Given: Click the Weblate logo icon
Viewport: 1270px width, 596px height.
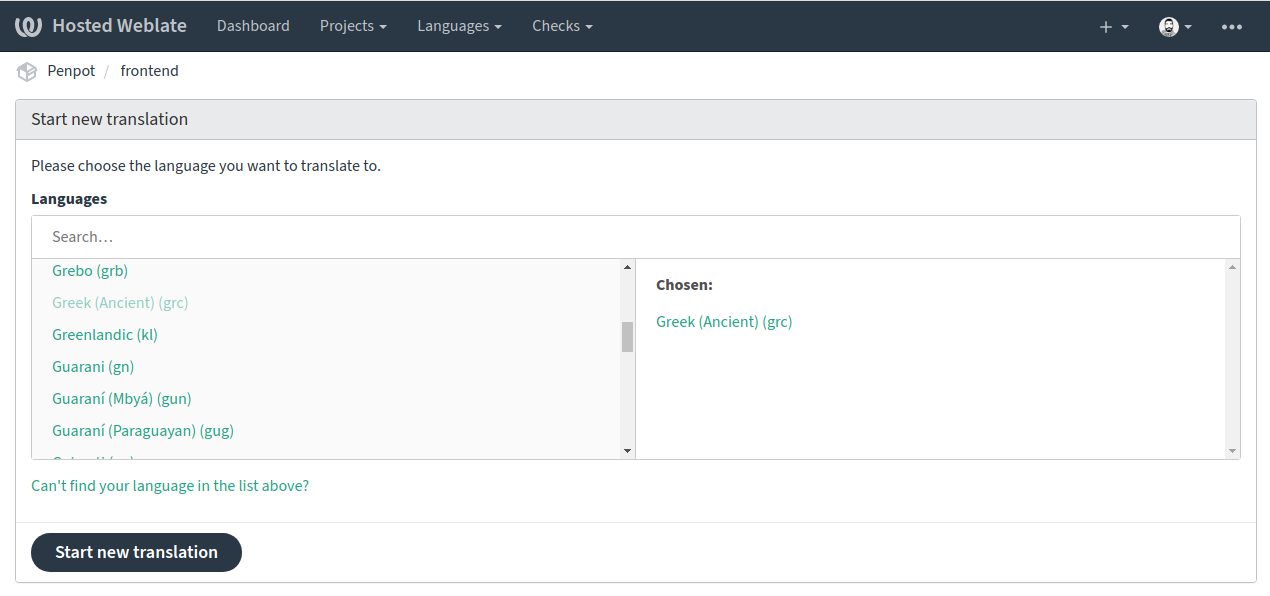Looking at the screenshot, I should click(x=28, y=26).
